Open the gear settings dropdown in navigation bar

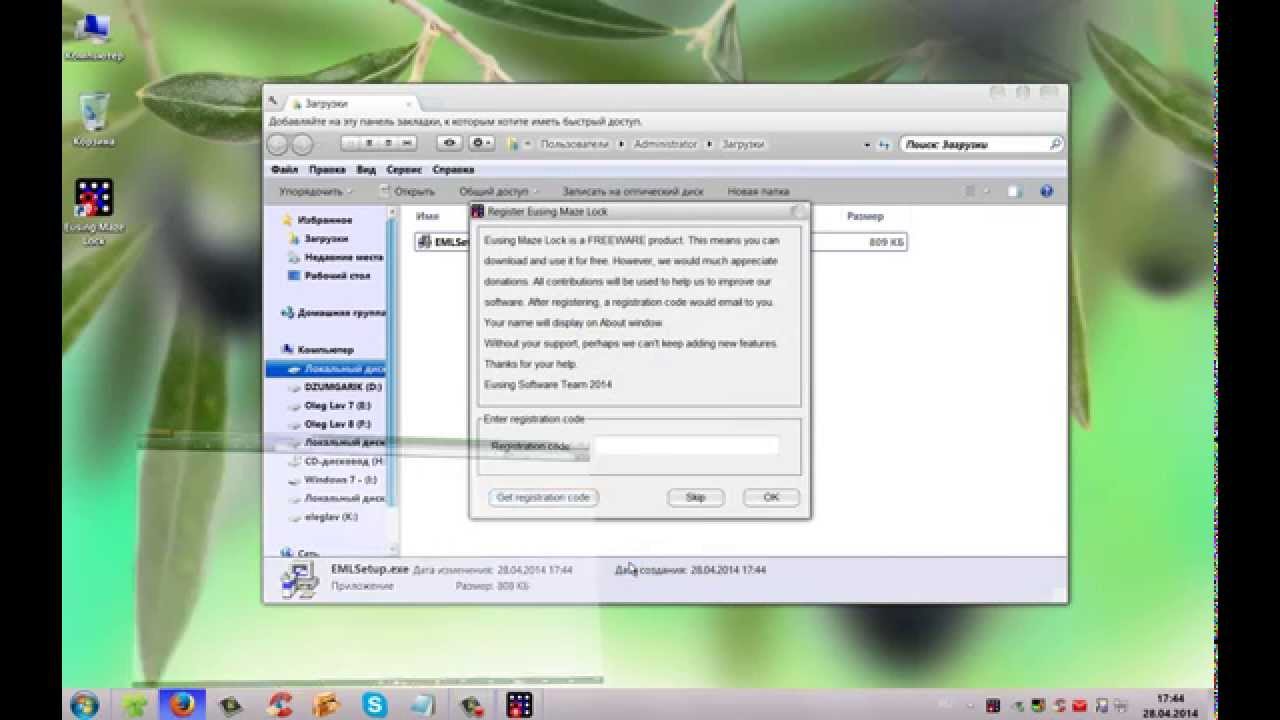coord(482,143)
